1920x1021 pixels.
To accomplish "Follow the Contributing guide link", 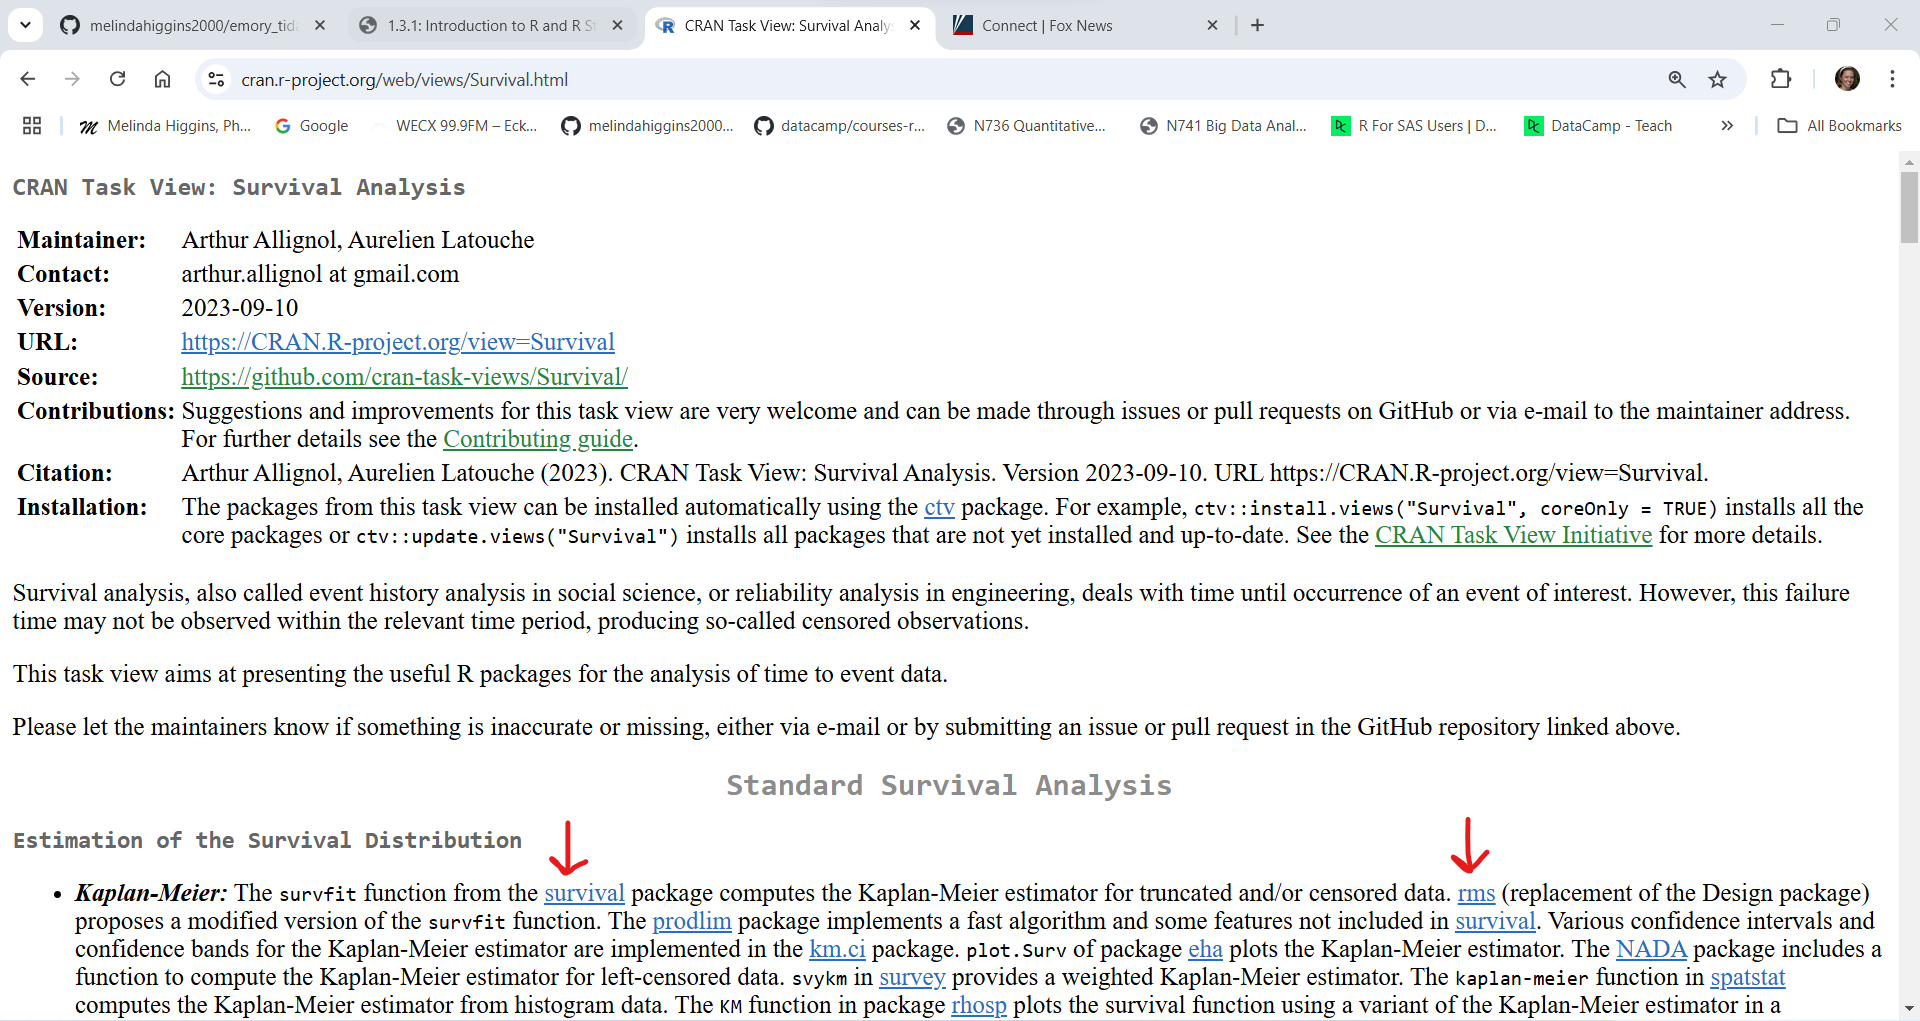I will (537, 439).
